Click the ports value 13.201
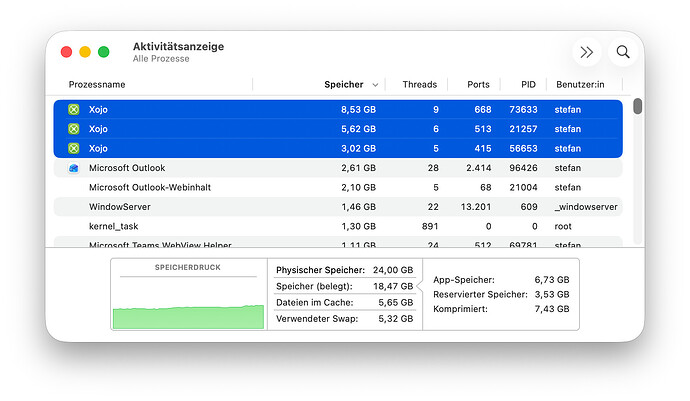Viewport: 690px width, 401px height. point(476,206)
